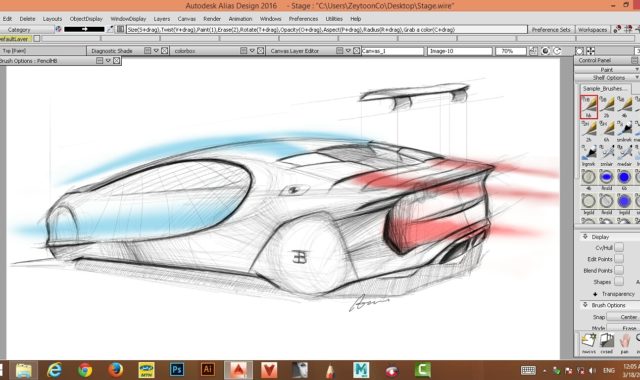Select the red-outlined pencil brush in Sample_Brushes

tap(589, 107)
